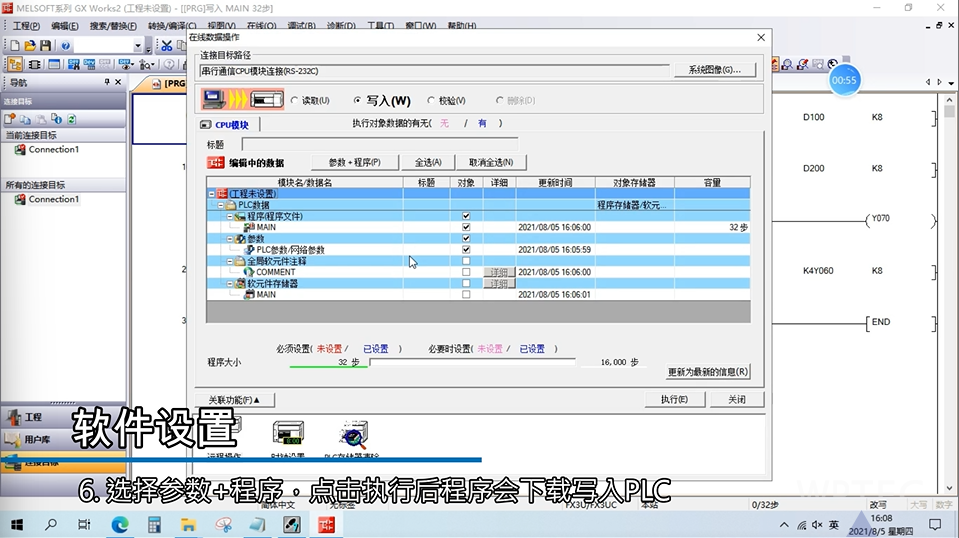Click the 全选(A) select all button

(x=428, y=163)
